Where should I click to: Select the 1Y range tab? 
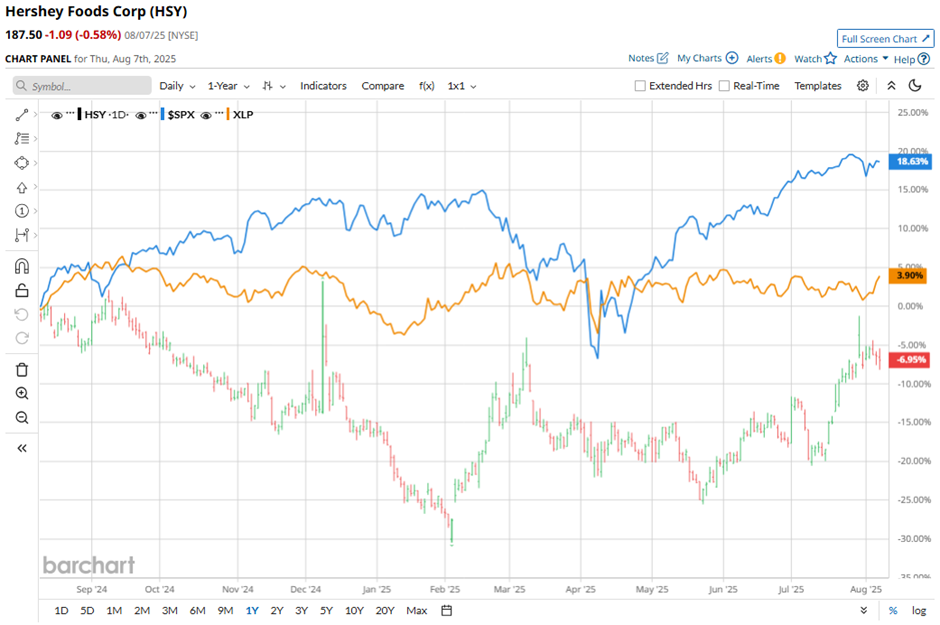[x=252, y=611]
